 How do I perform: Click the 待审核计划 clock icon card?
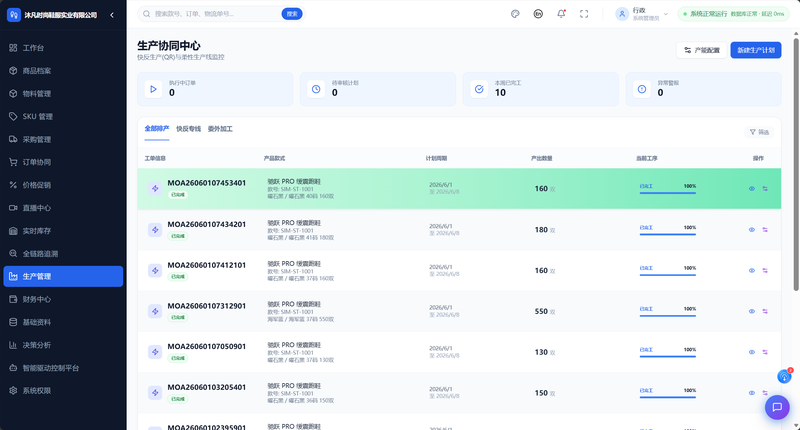pyautogui.click(x=316, y=89)
